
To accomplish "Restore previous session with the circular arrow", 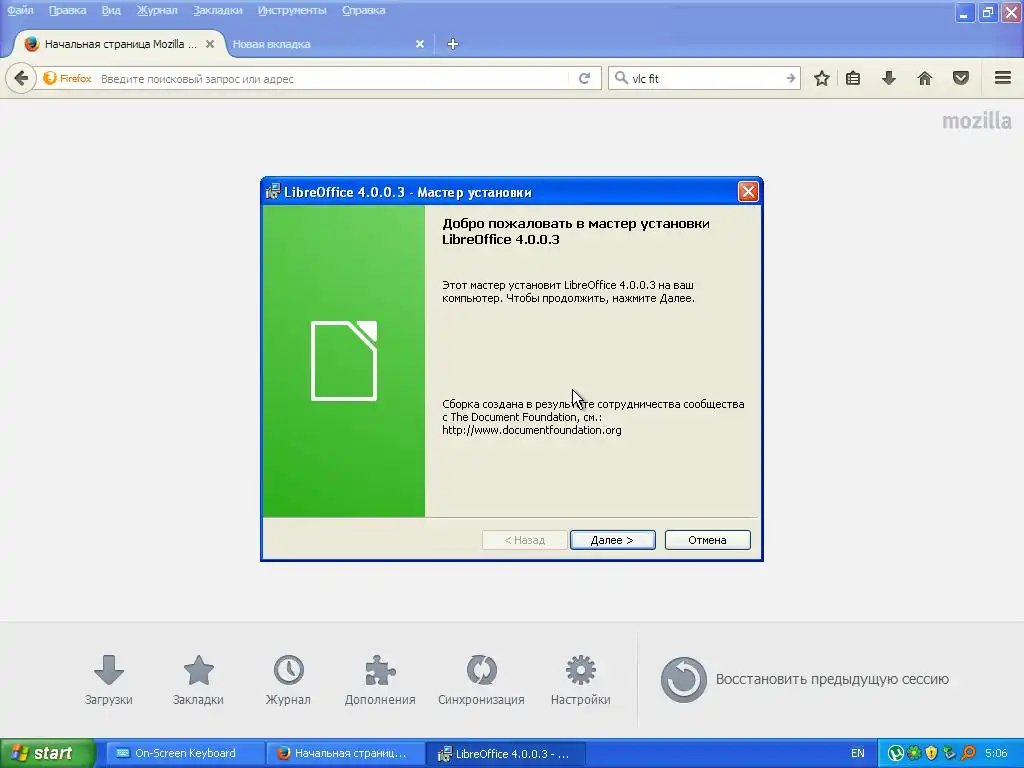I will point(683,679).
